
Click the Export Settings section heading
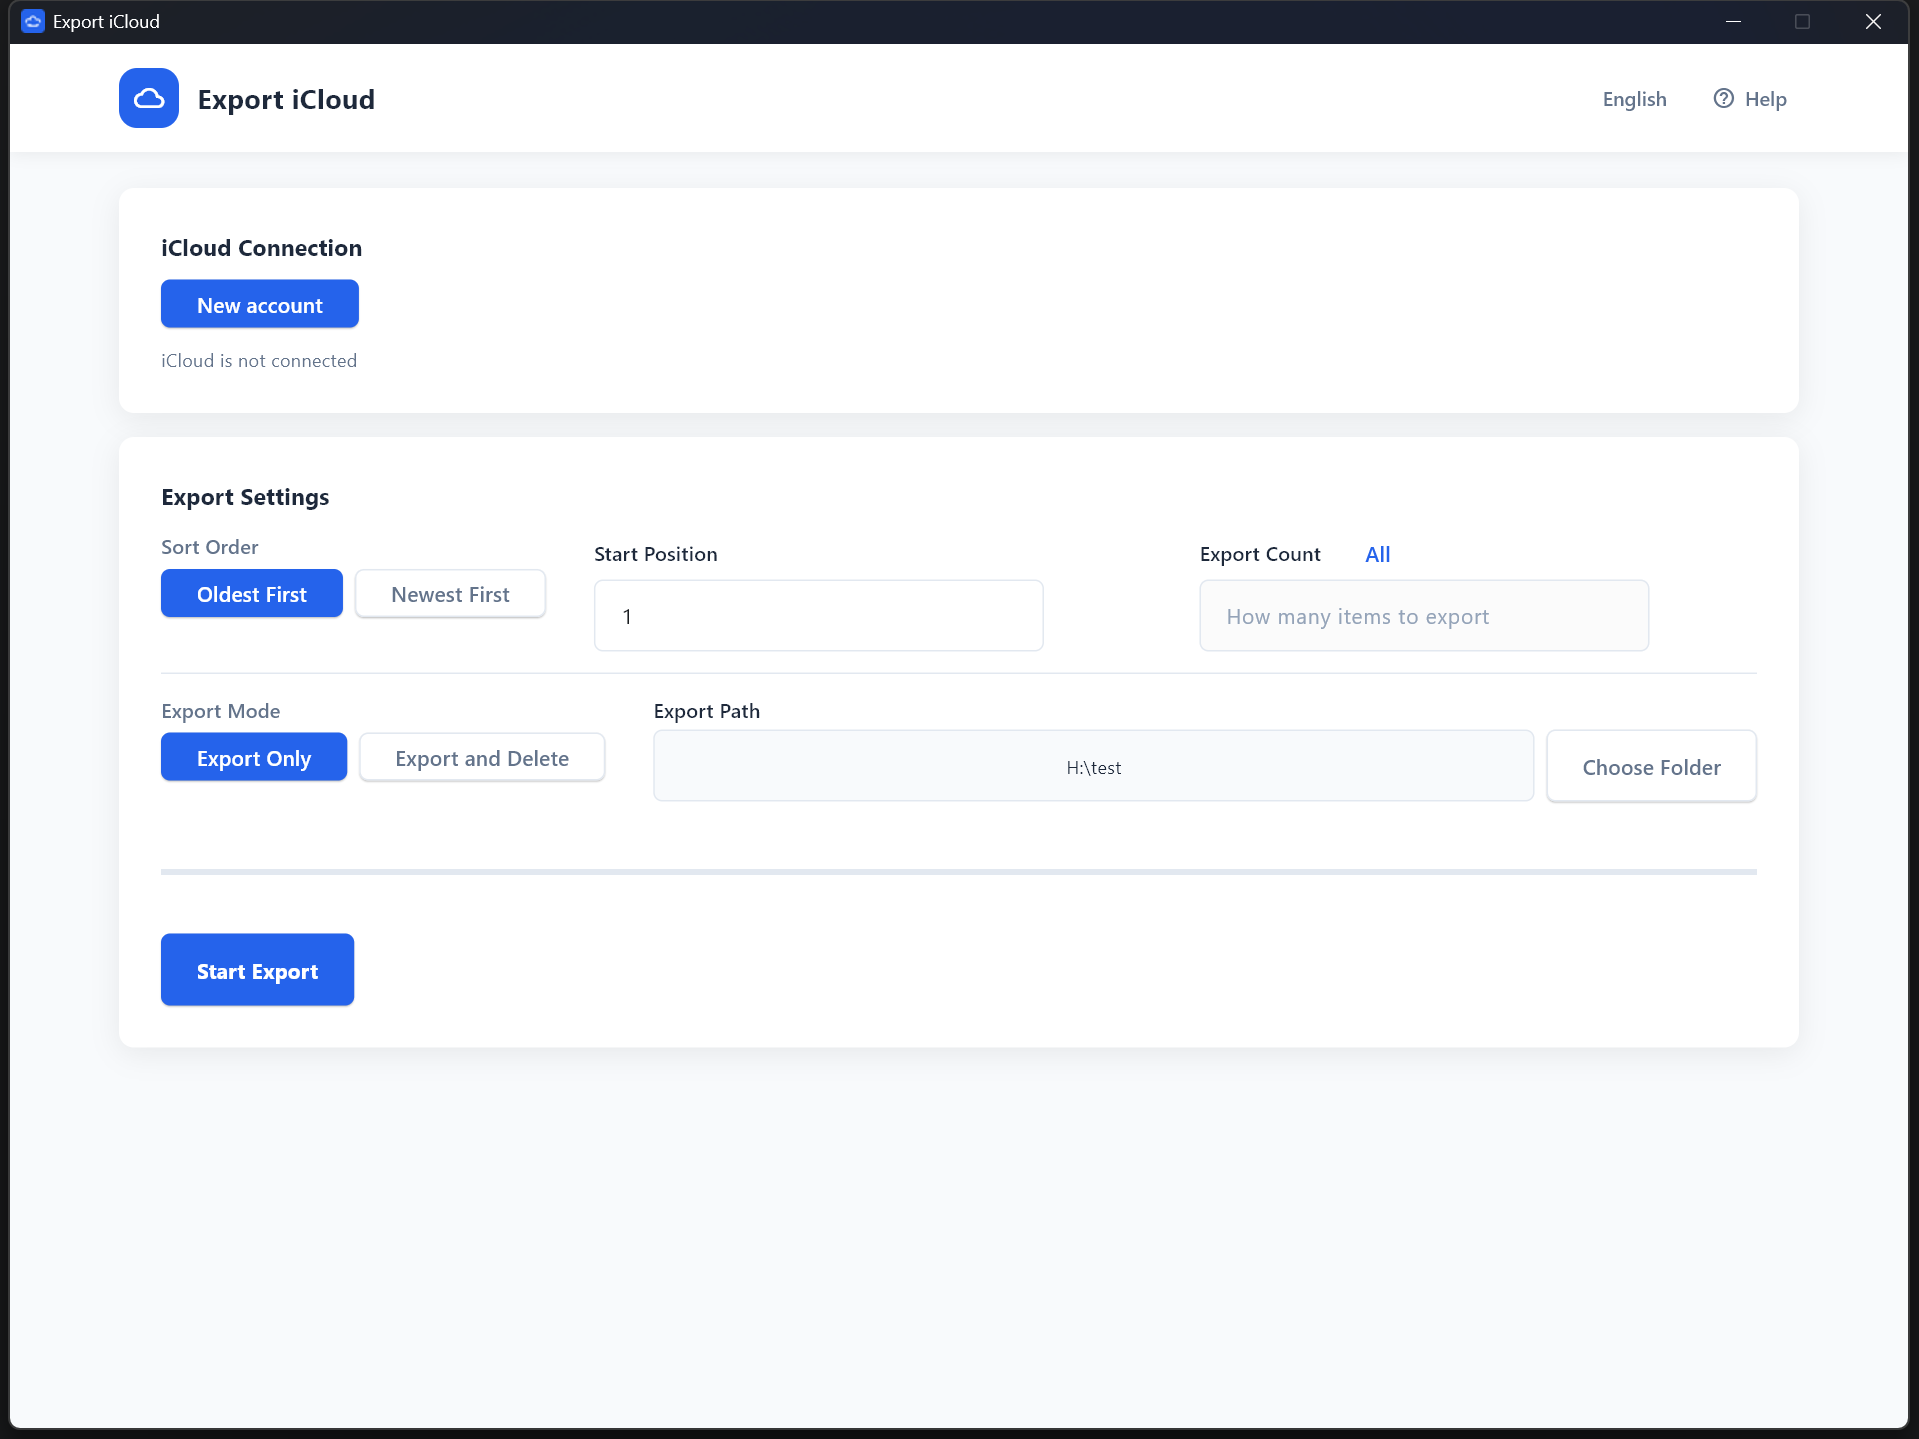point(245,496)
